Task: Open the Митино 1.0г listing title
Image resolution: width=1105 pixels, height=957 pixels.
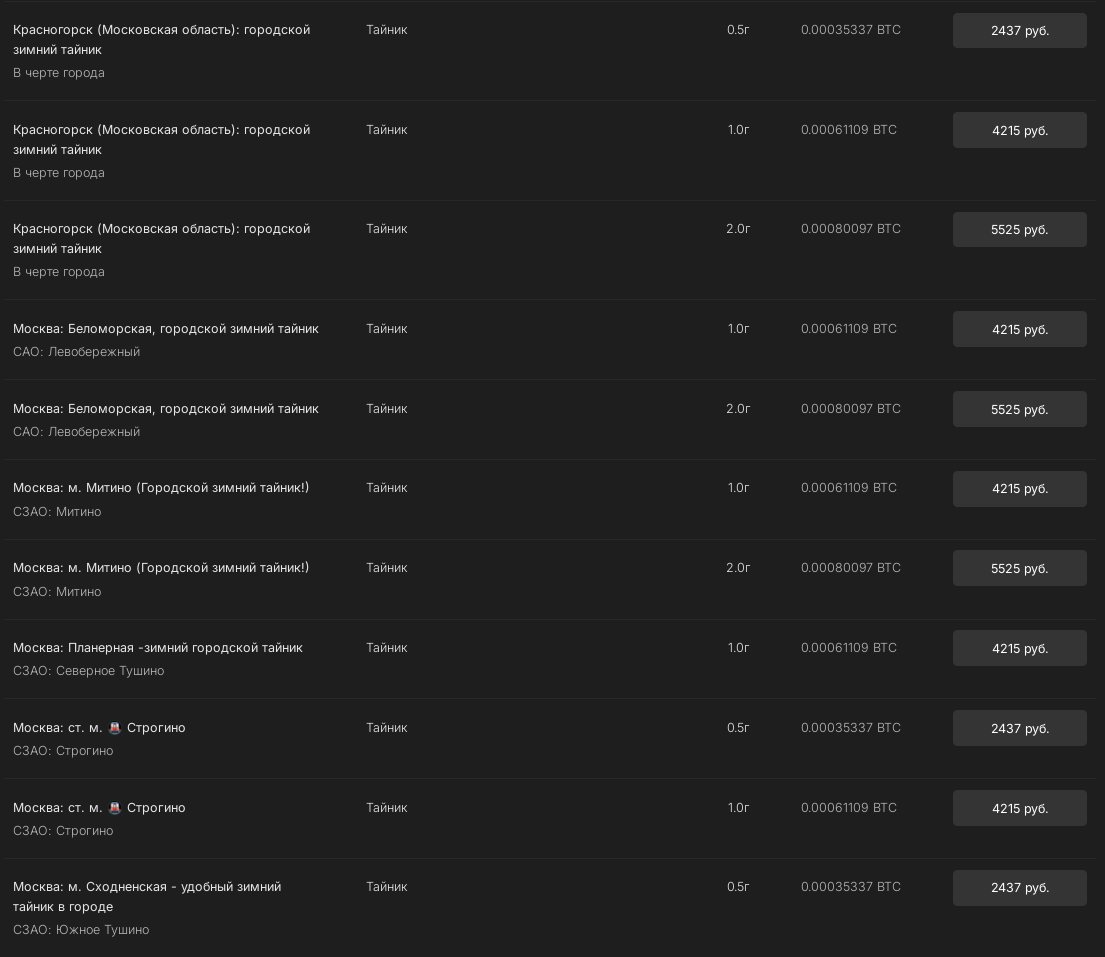Action: click(x=161, y=488)
